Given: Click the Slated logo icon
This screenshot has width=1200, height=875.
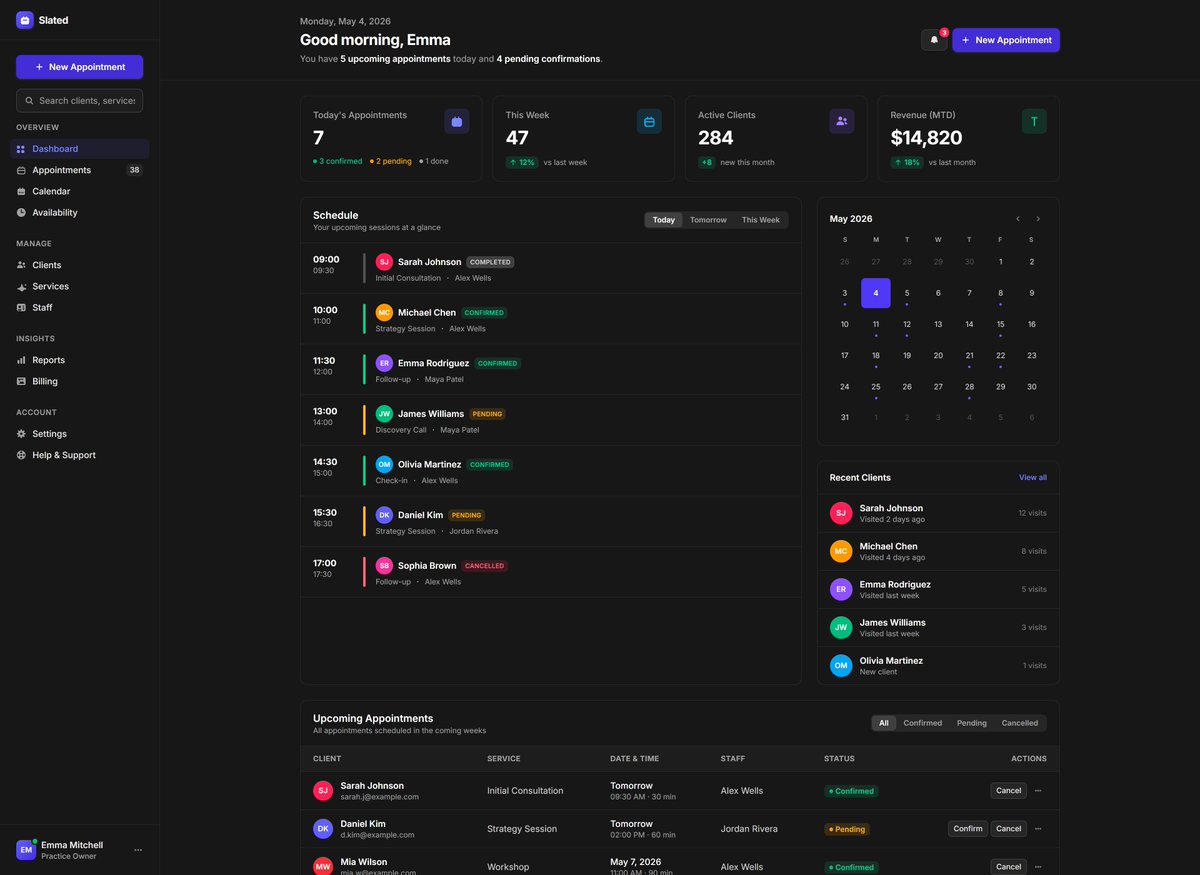Looking at the screenshot, I should (25, 19).
